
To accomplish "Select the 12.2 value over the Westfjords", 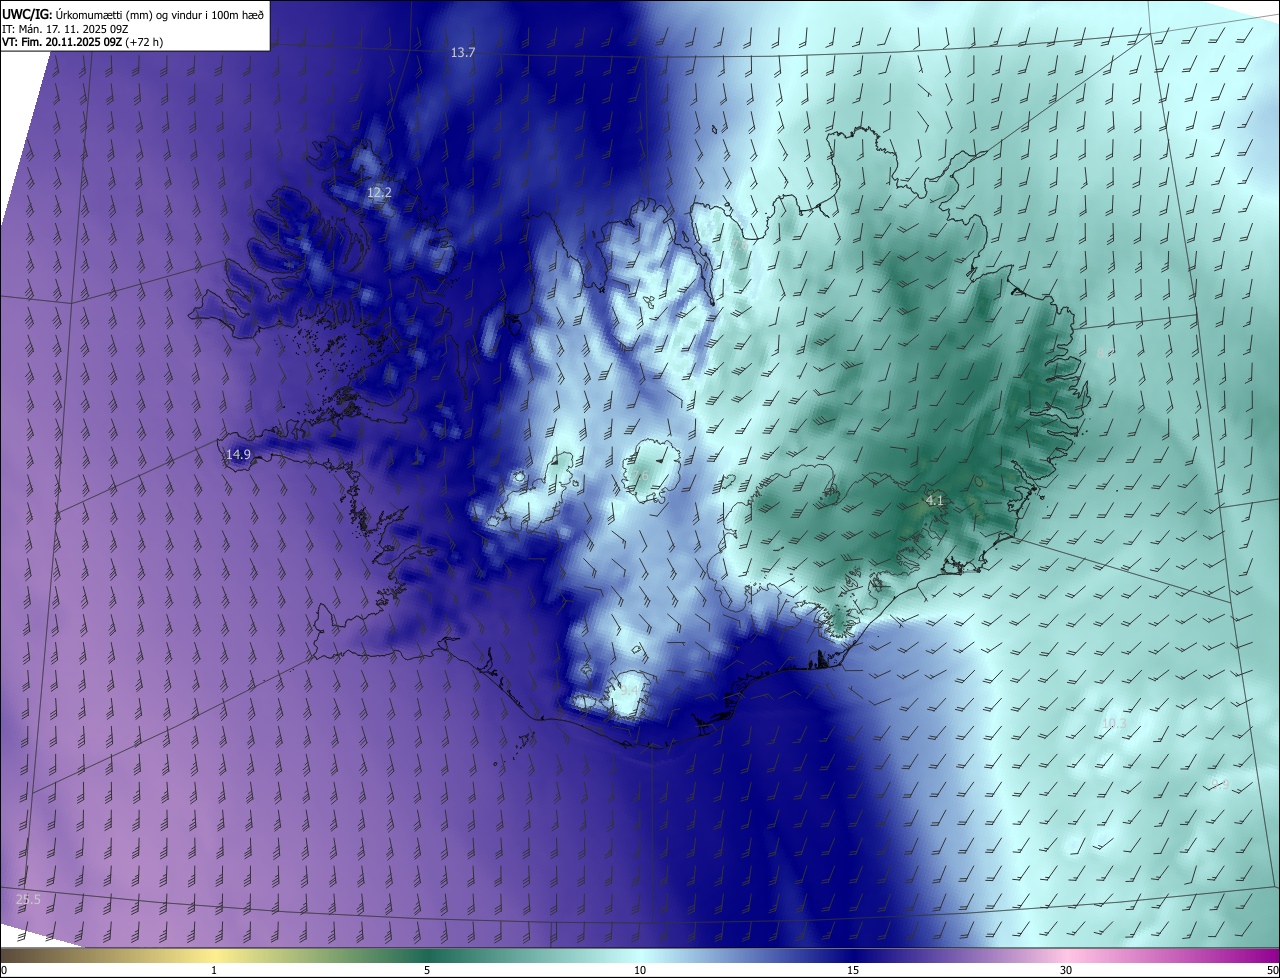I will [379, 193].
